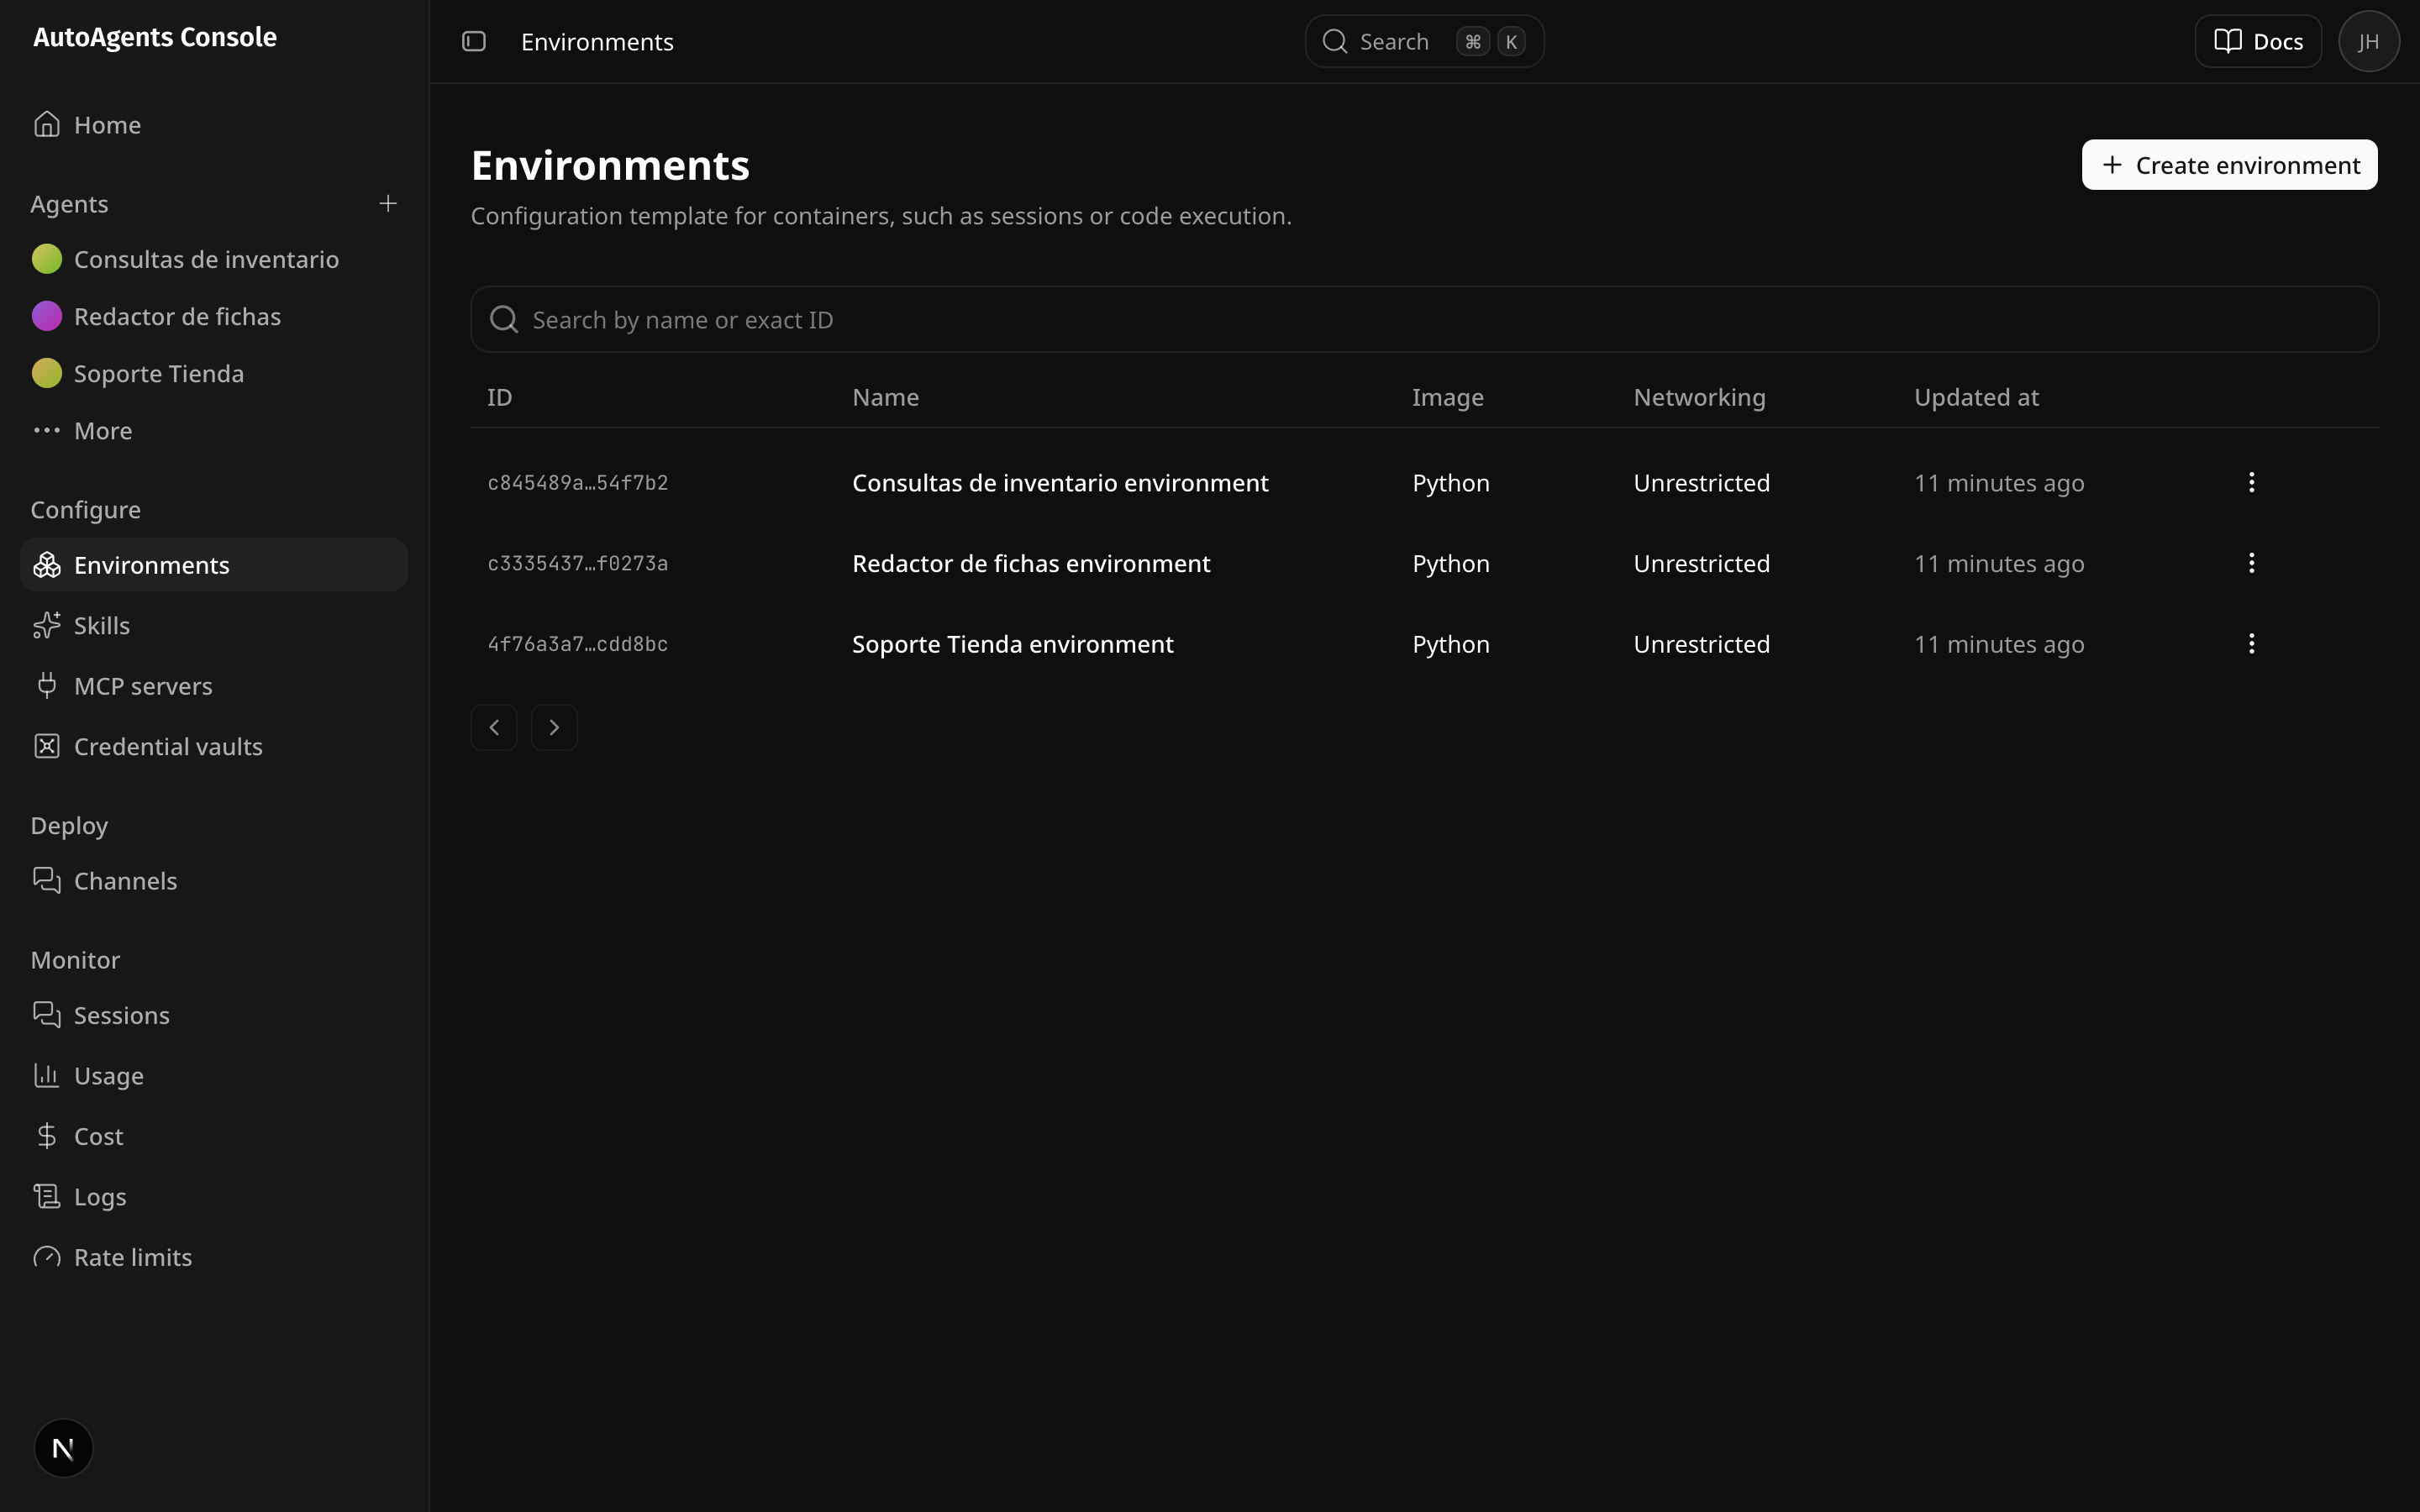Toggle the sidebar collapse icon
2420x1512 pixels.
474,41
